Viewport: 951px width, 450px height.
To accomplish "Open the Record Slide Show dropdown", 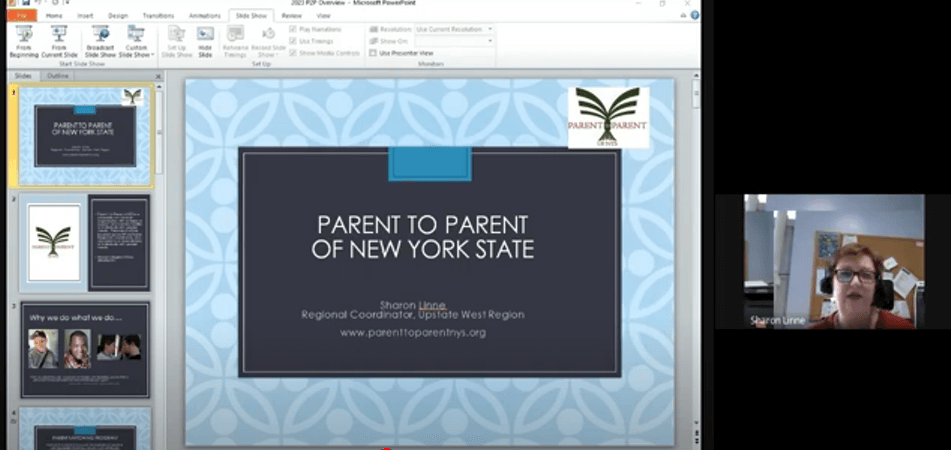I will tap(269, 41).
